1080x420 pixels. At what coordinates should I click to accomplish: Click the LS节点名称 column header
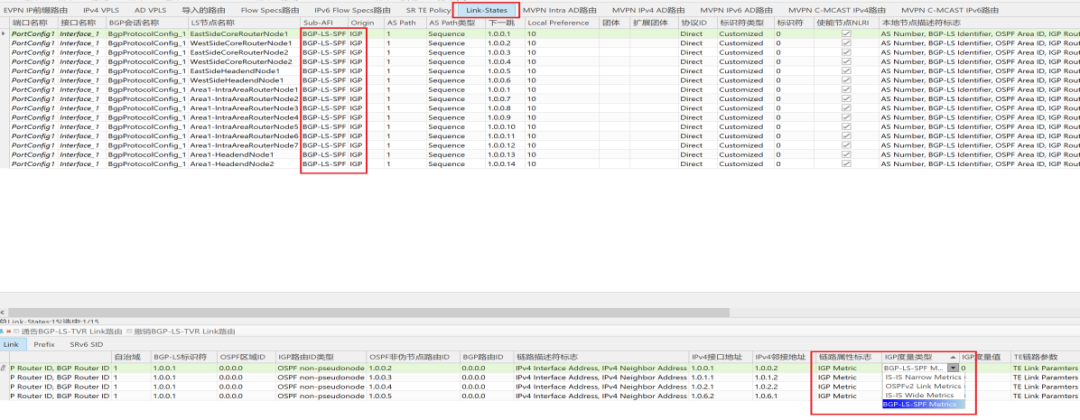click(212, 21)
